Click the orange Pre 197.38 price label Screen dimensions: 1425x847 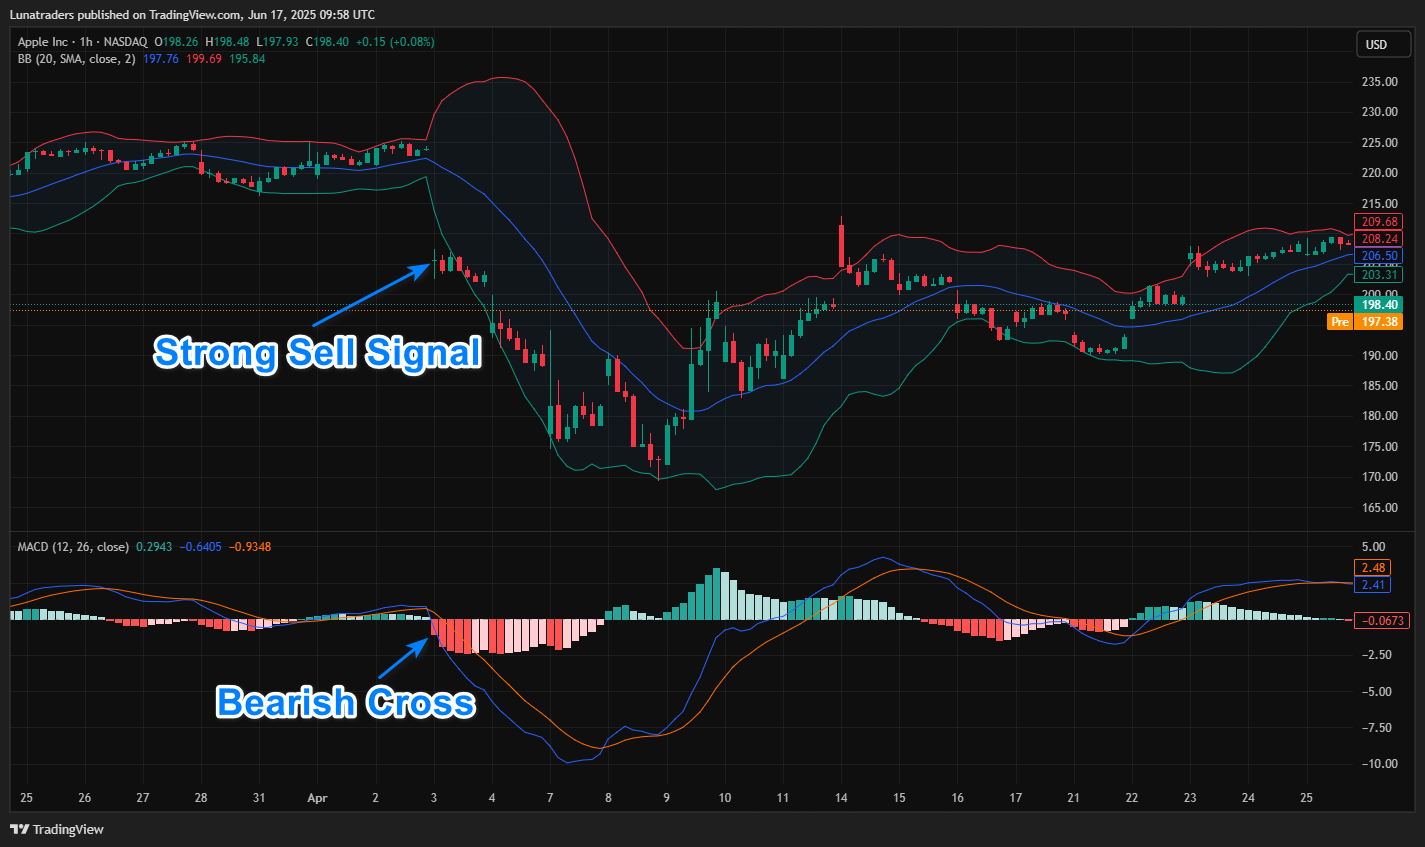(x=1365, y=321)
